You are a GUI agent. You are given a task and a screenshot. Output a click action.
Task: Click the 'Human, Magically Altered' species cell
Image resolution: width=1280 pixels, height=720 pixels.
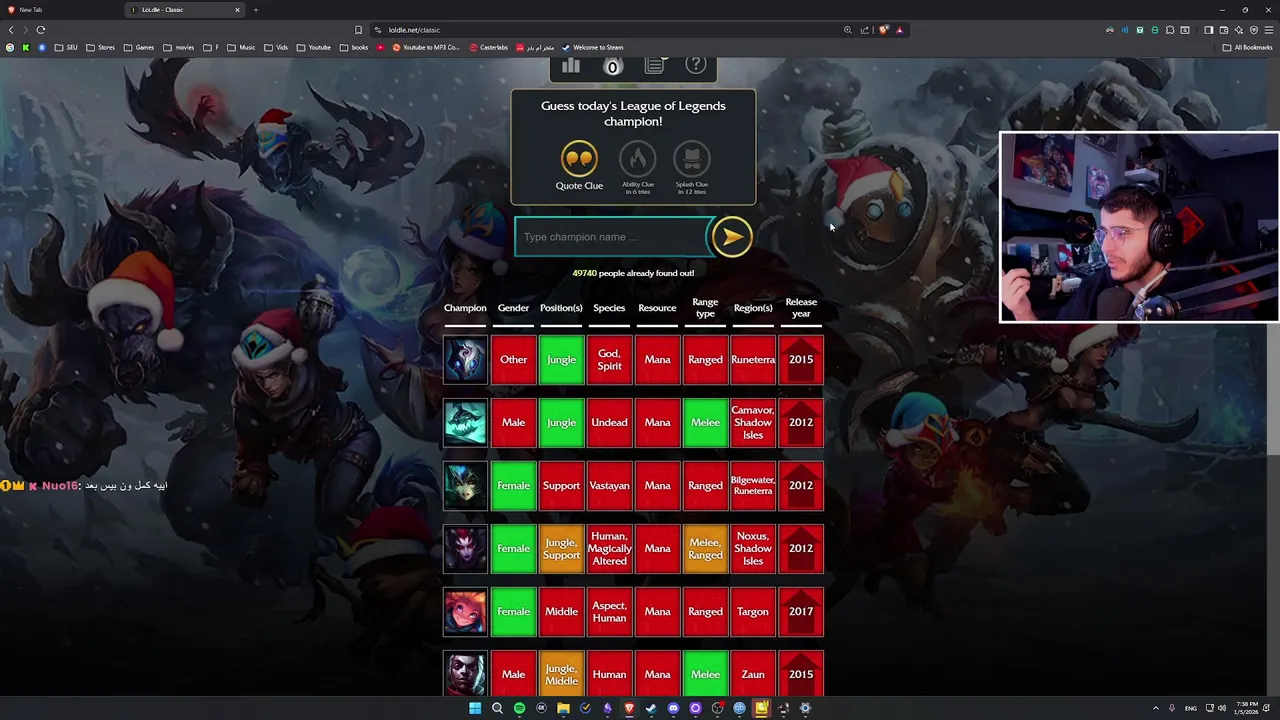pyautogui.click(x=609, y=549)
